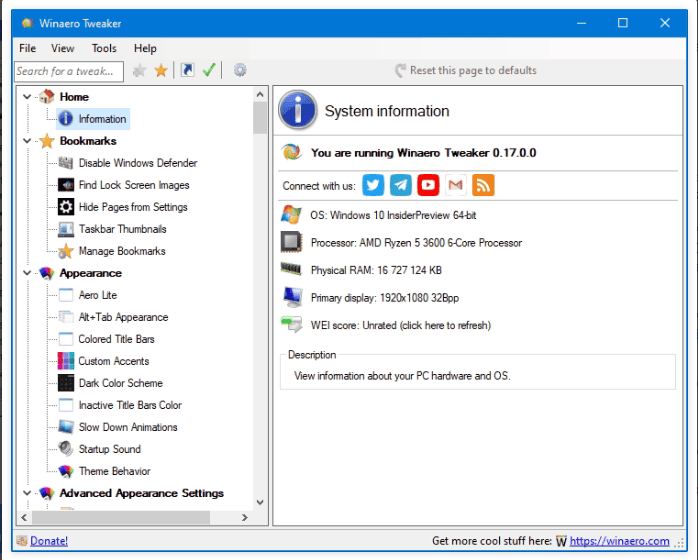Select Inactive Title Bars Color item
698x560 pixels.
pyautogui.click(x=130, y=405)
